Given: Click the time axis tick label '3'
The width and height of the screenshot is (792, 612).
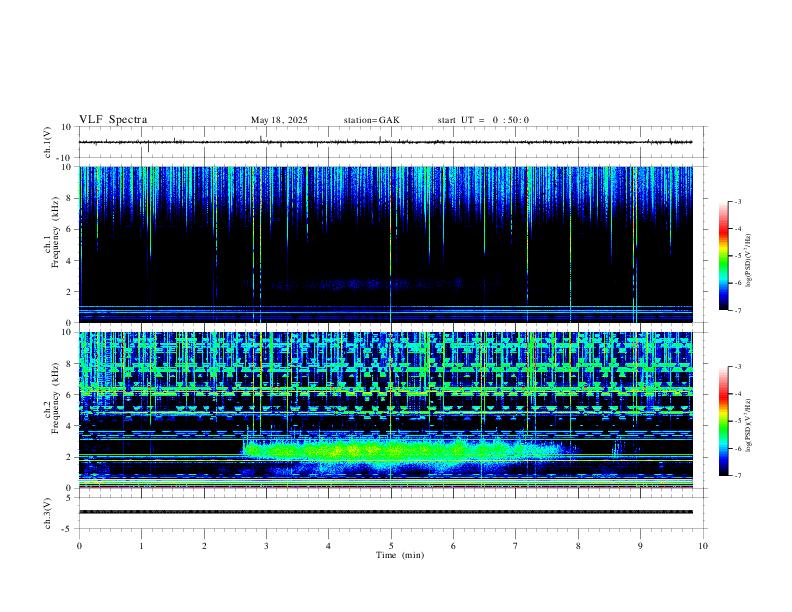Looking at the screenshot, I should pos(266,546).
